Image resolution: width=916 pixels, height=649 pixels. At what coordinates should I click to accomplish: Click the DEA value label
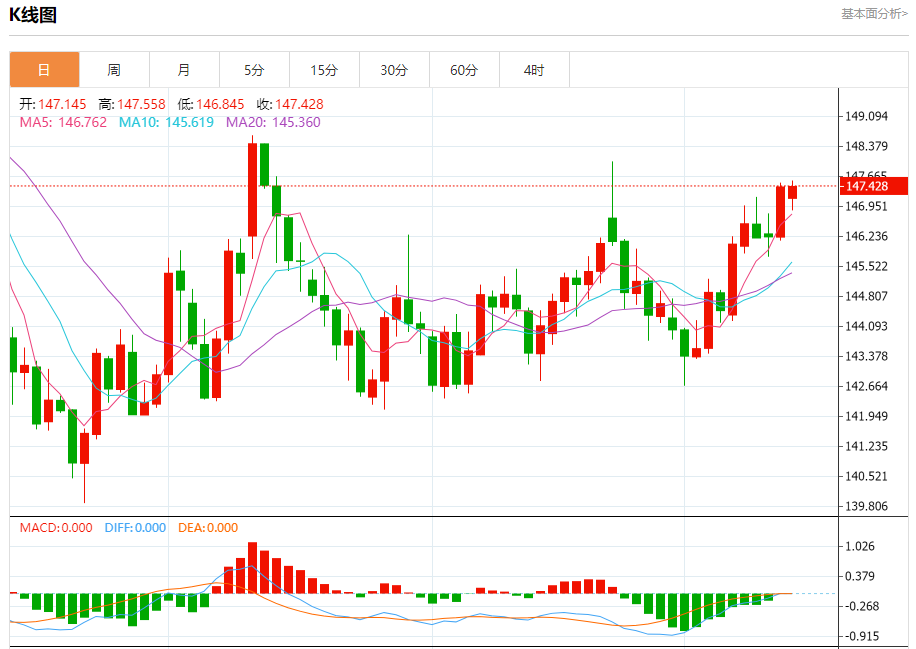coord(208,527)
